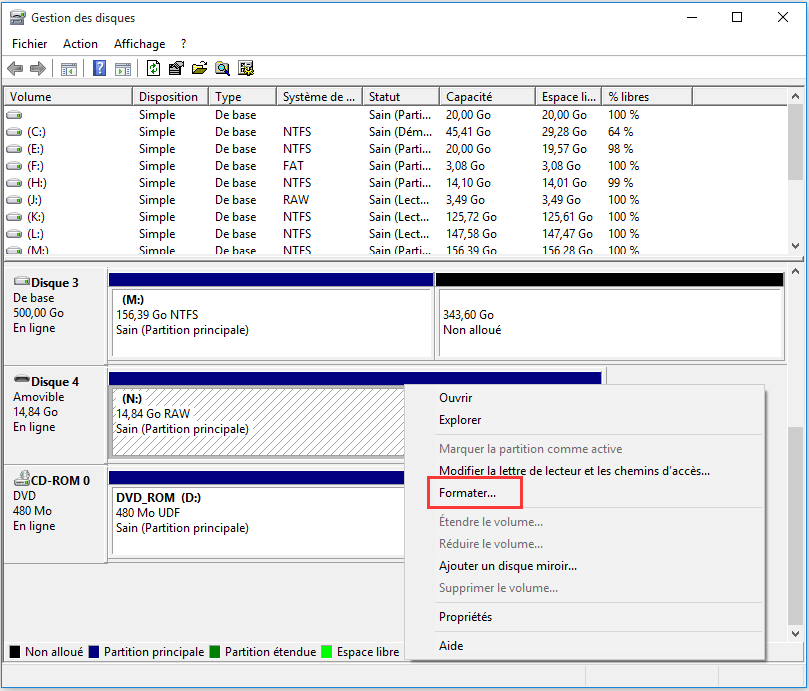Click the Partition principale blue legend swatch
The width and height of the screenshot is (809, 691).
coord(94,652)
